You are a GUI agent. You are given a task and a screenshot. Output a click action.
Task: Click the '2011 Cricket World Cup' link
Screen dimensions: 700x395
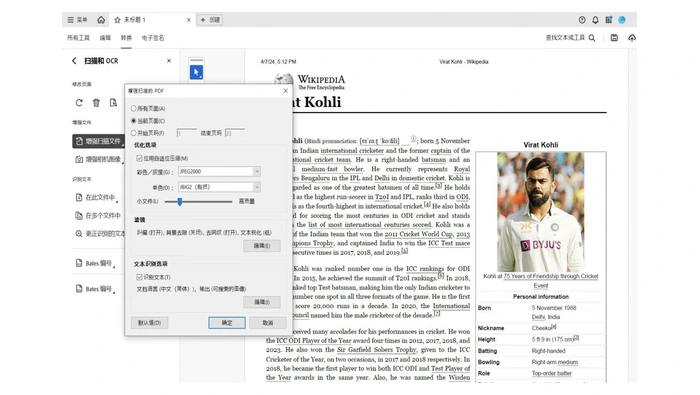[418, 234]
